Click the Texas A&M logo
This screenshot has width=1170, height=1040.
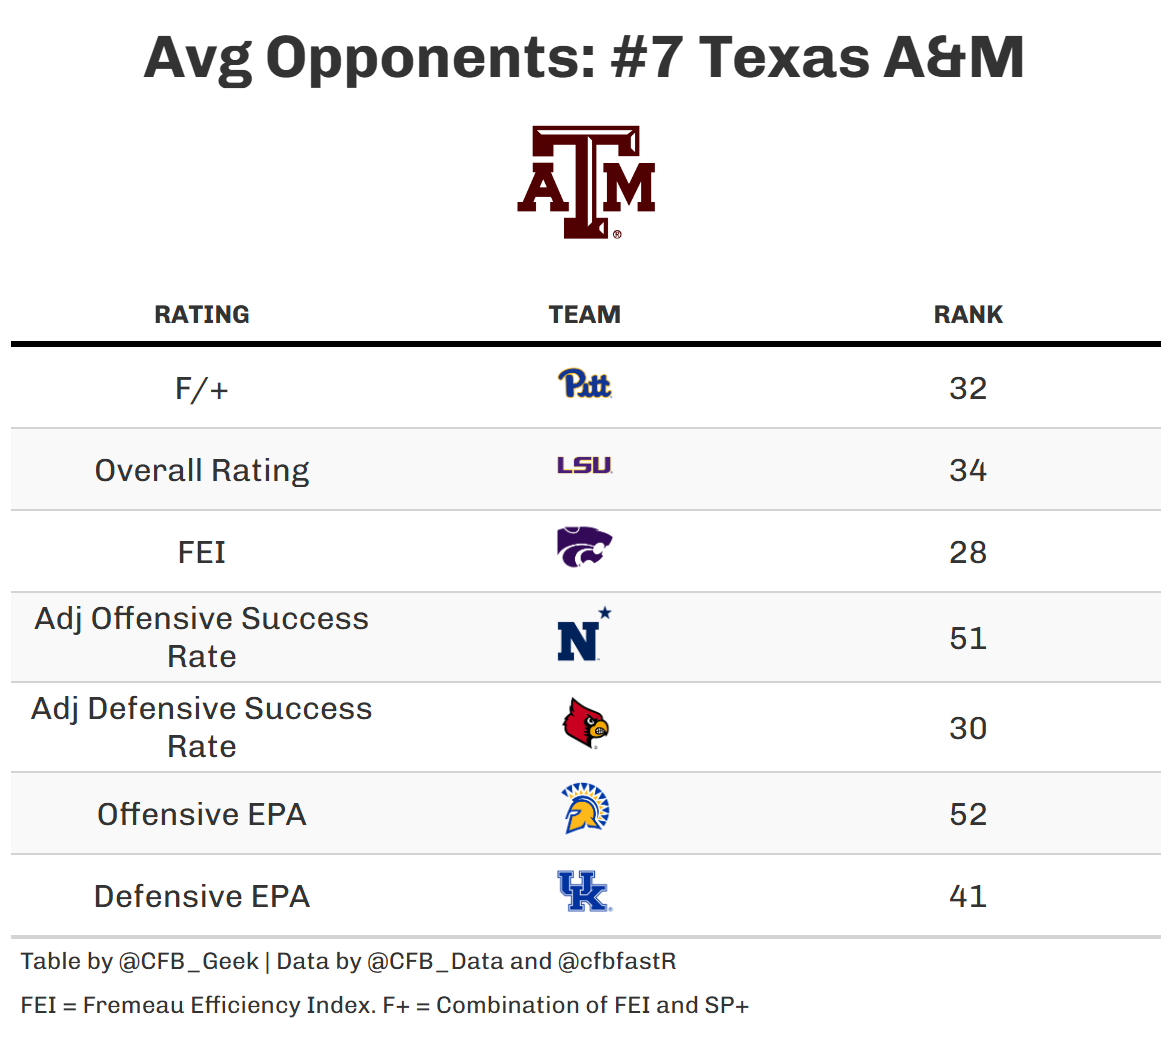point(585,182)
